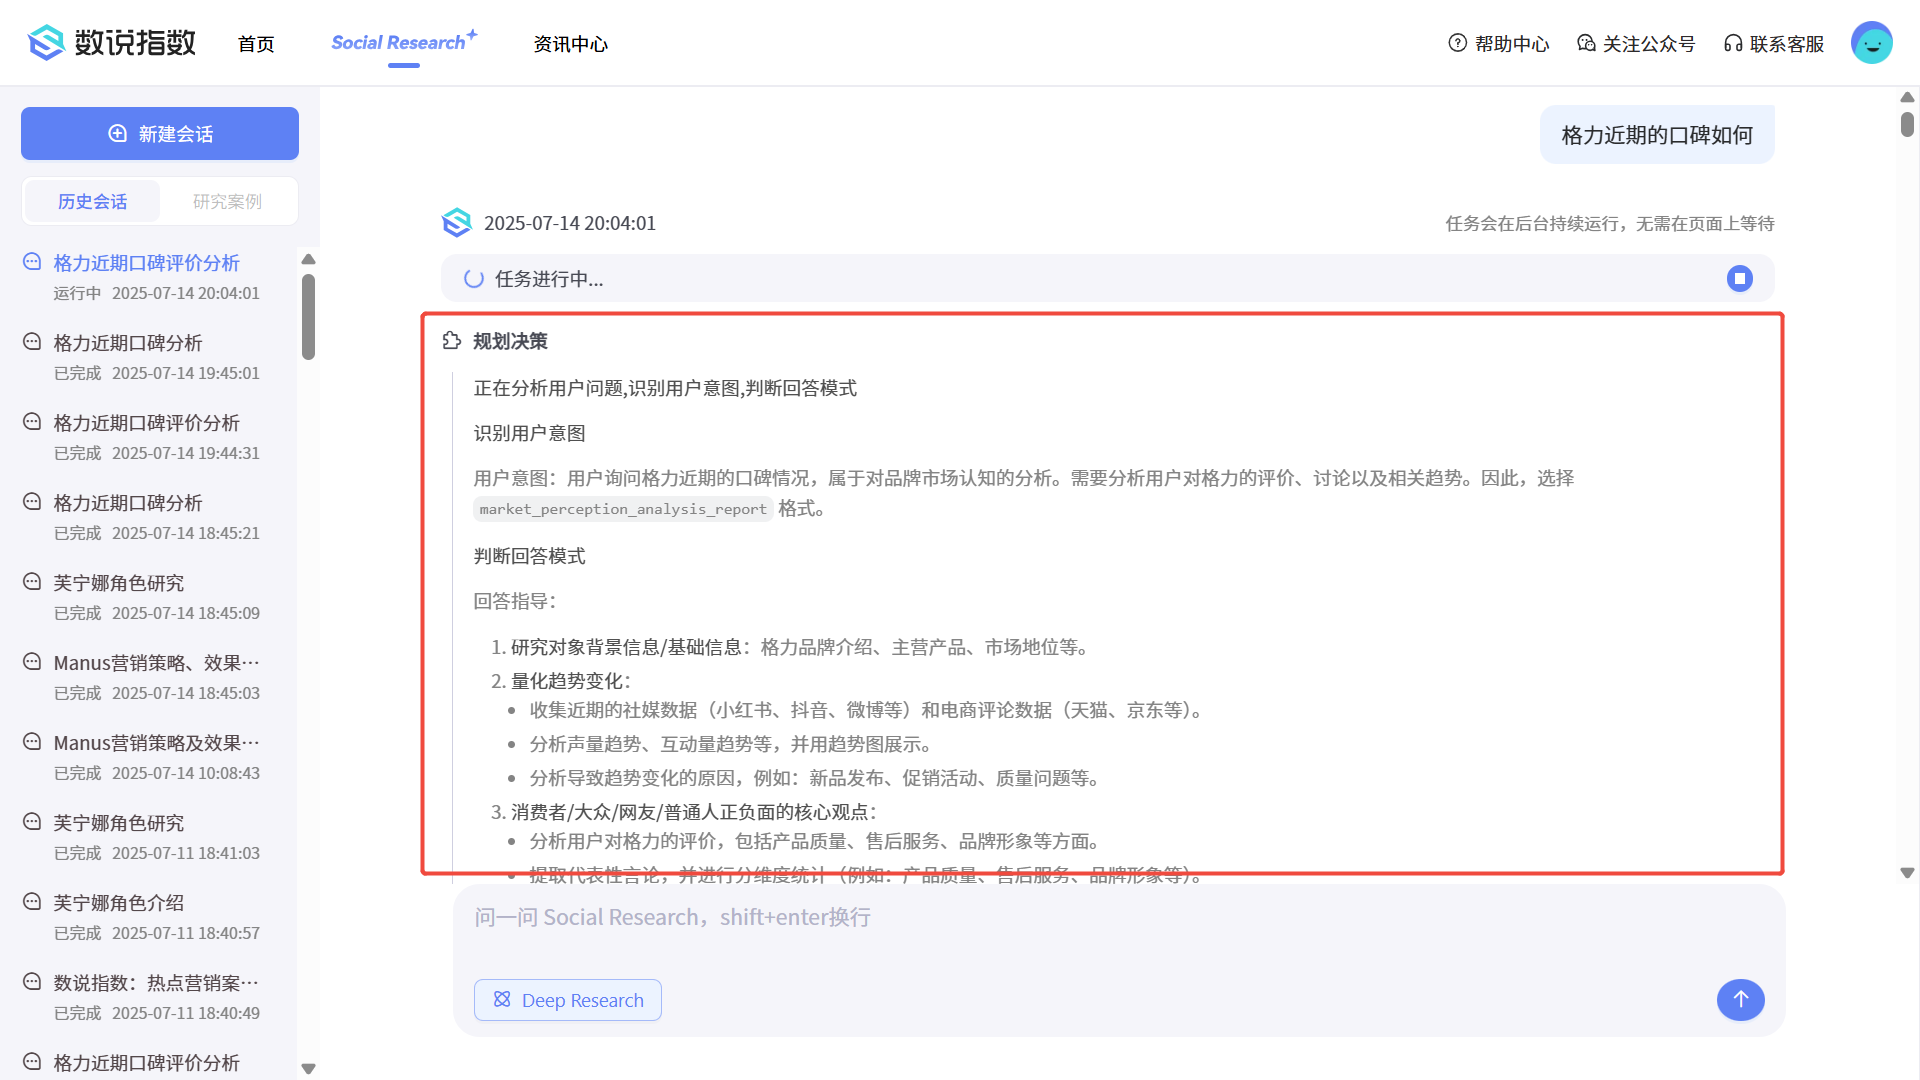The height and width of the screenshot is (1080, 1920).
Task: Click main content scrollbar up arrow
Action: tap(1907, 97)
